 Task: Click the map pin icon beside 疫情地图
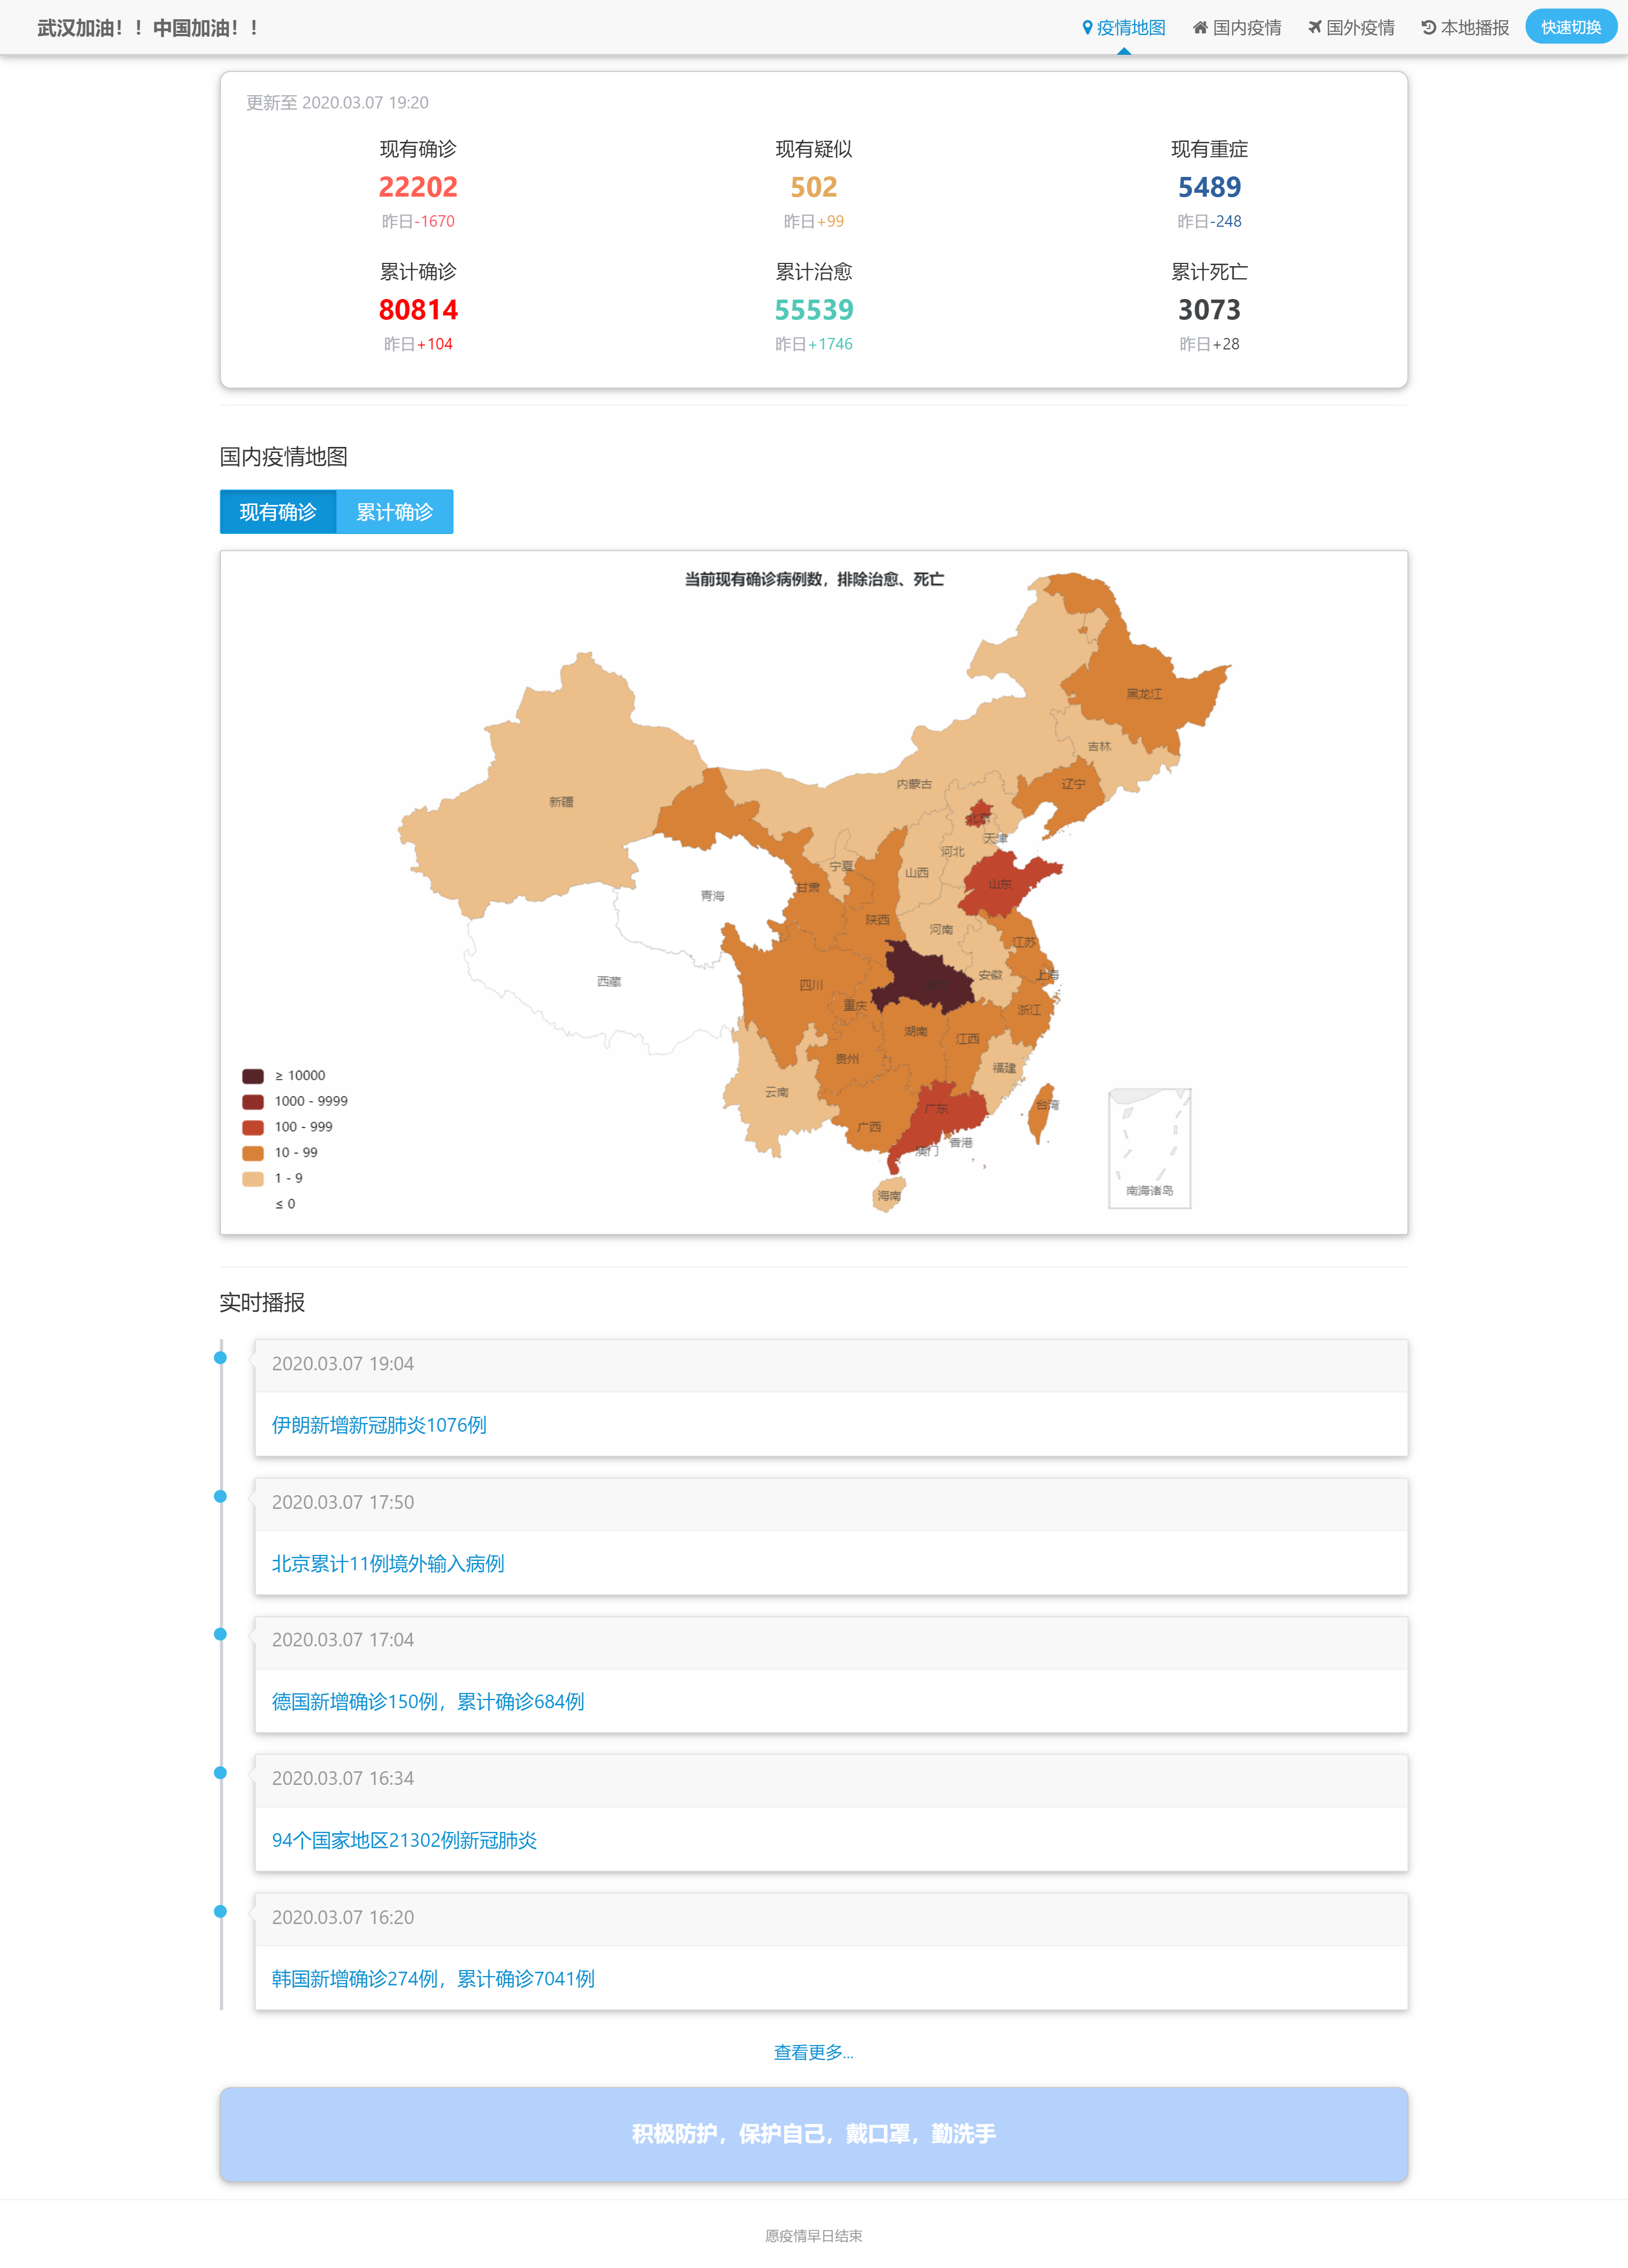tap(1087, 28)
